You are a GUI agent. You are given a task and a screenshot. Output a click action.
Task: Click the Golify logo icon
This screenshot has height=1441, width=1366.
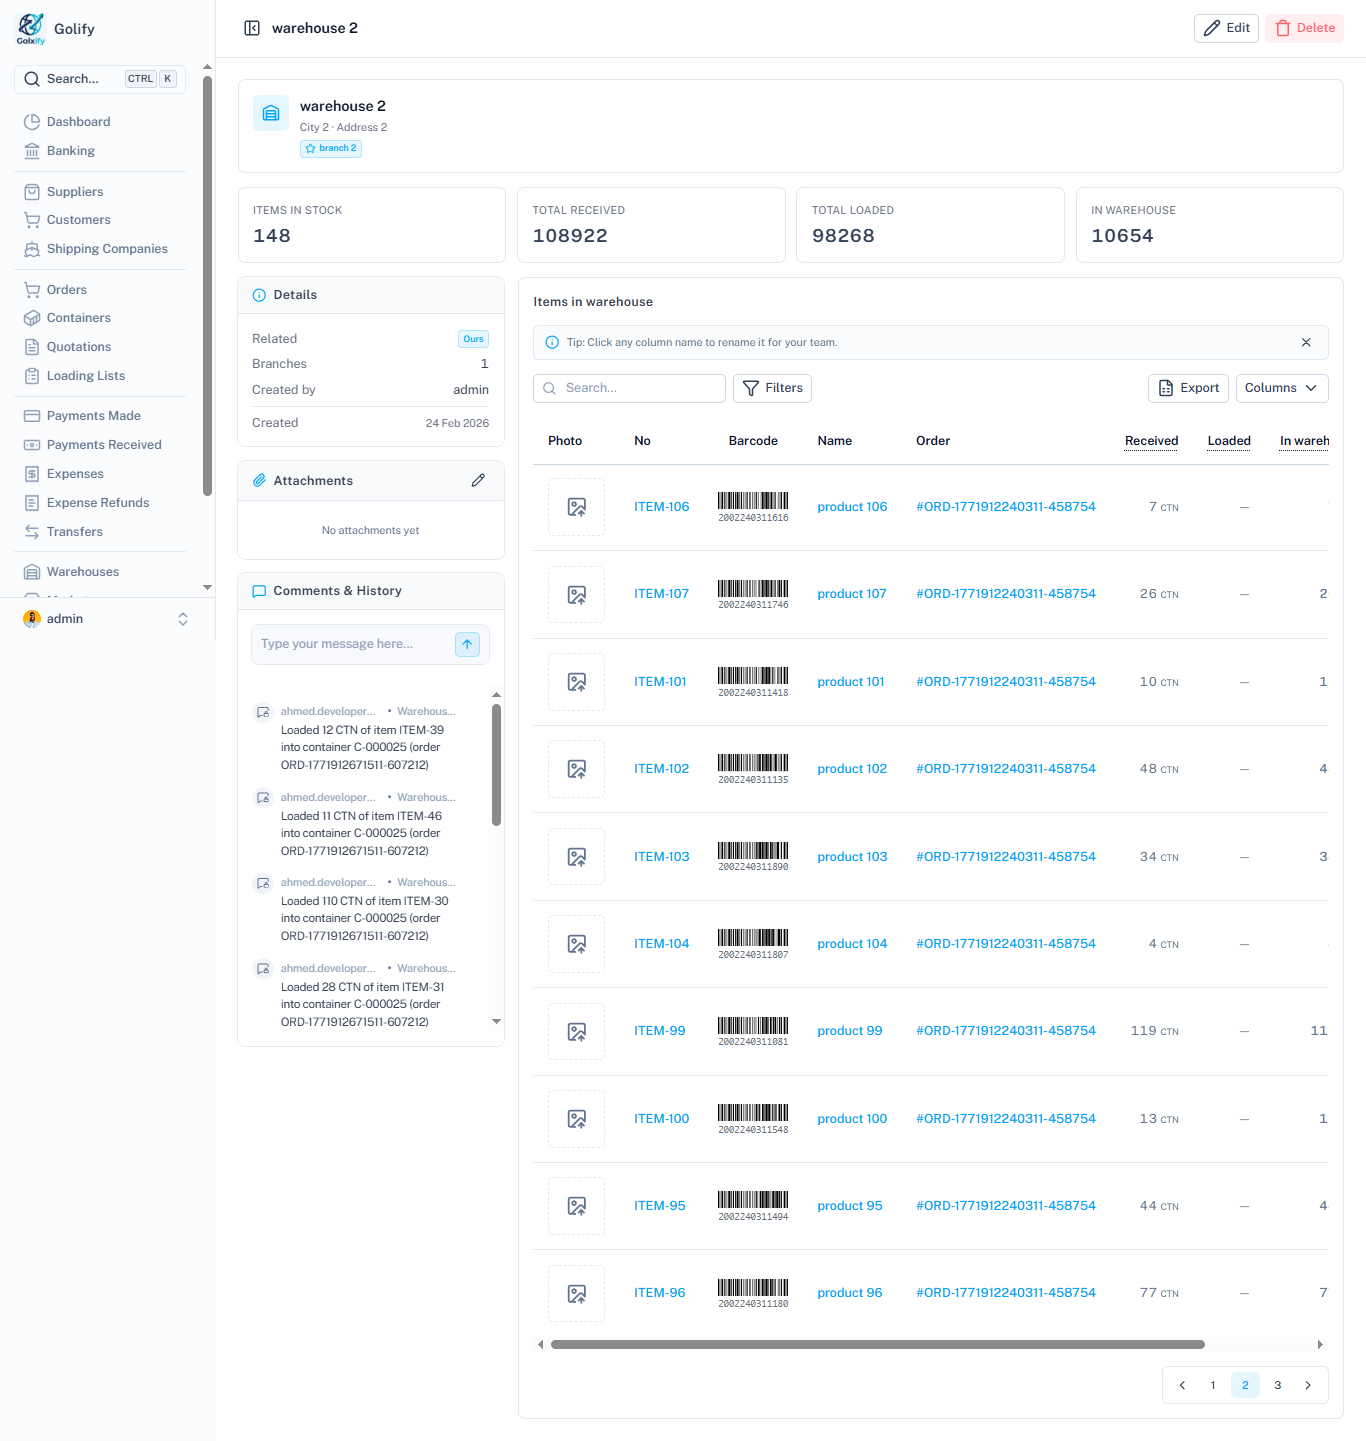pyautogui.click(x=31, y=28)
